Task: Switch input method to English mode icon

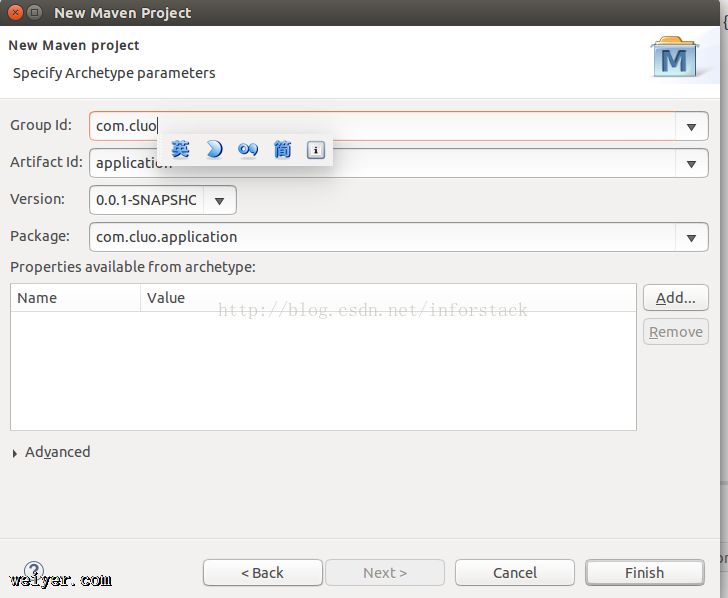Action: pyautogui.click(x=180, y=150)
